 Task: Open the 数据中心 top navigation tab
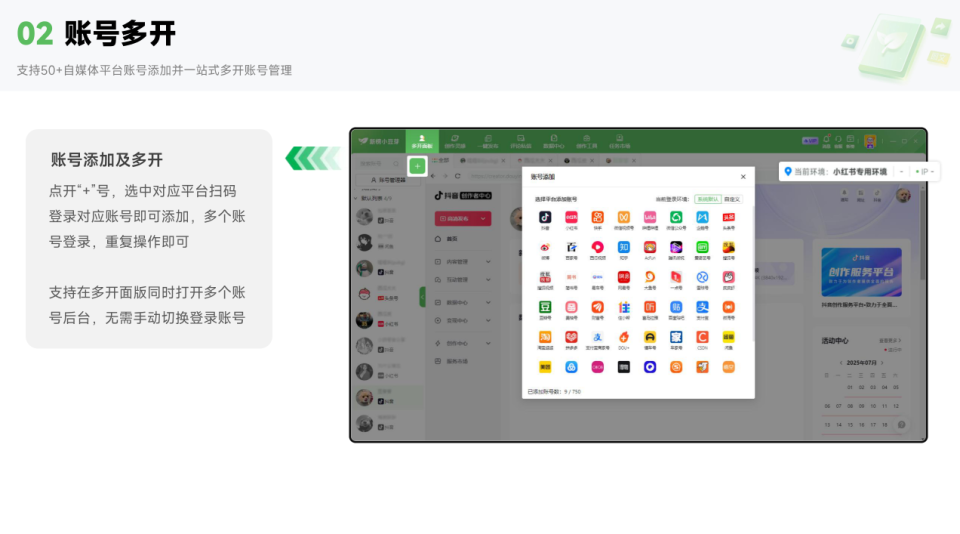pos(553,141)
